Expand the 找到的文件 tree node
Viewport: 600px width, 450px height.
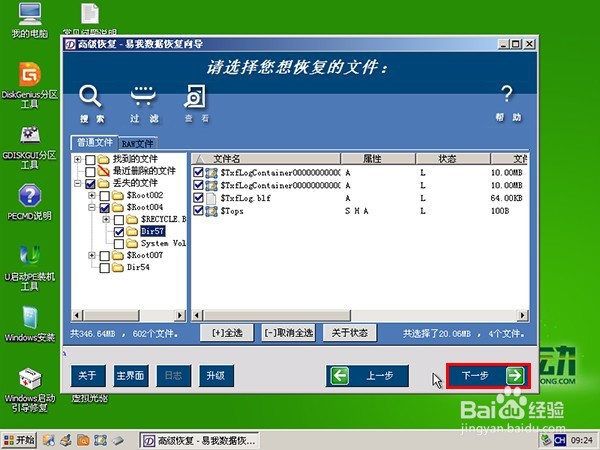(x=78, y=159)
